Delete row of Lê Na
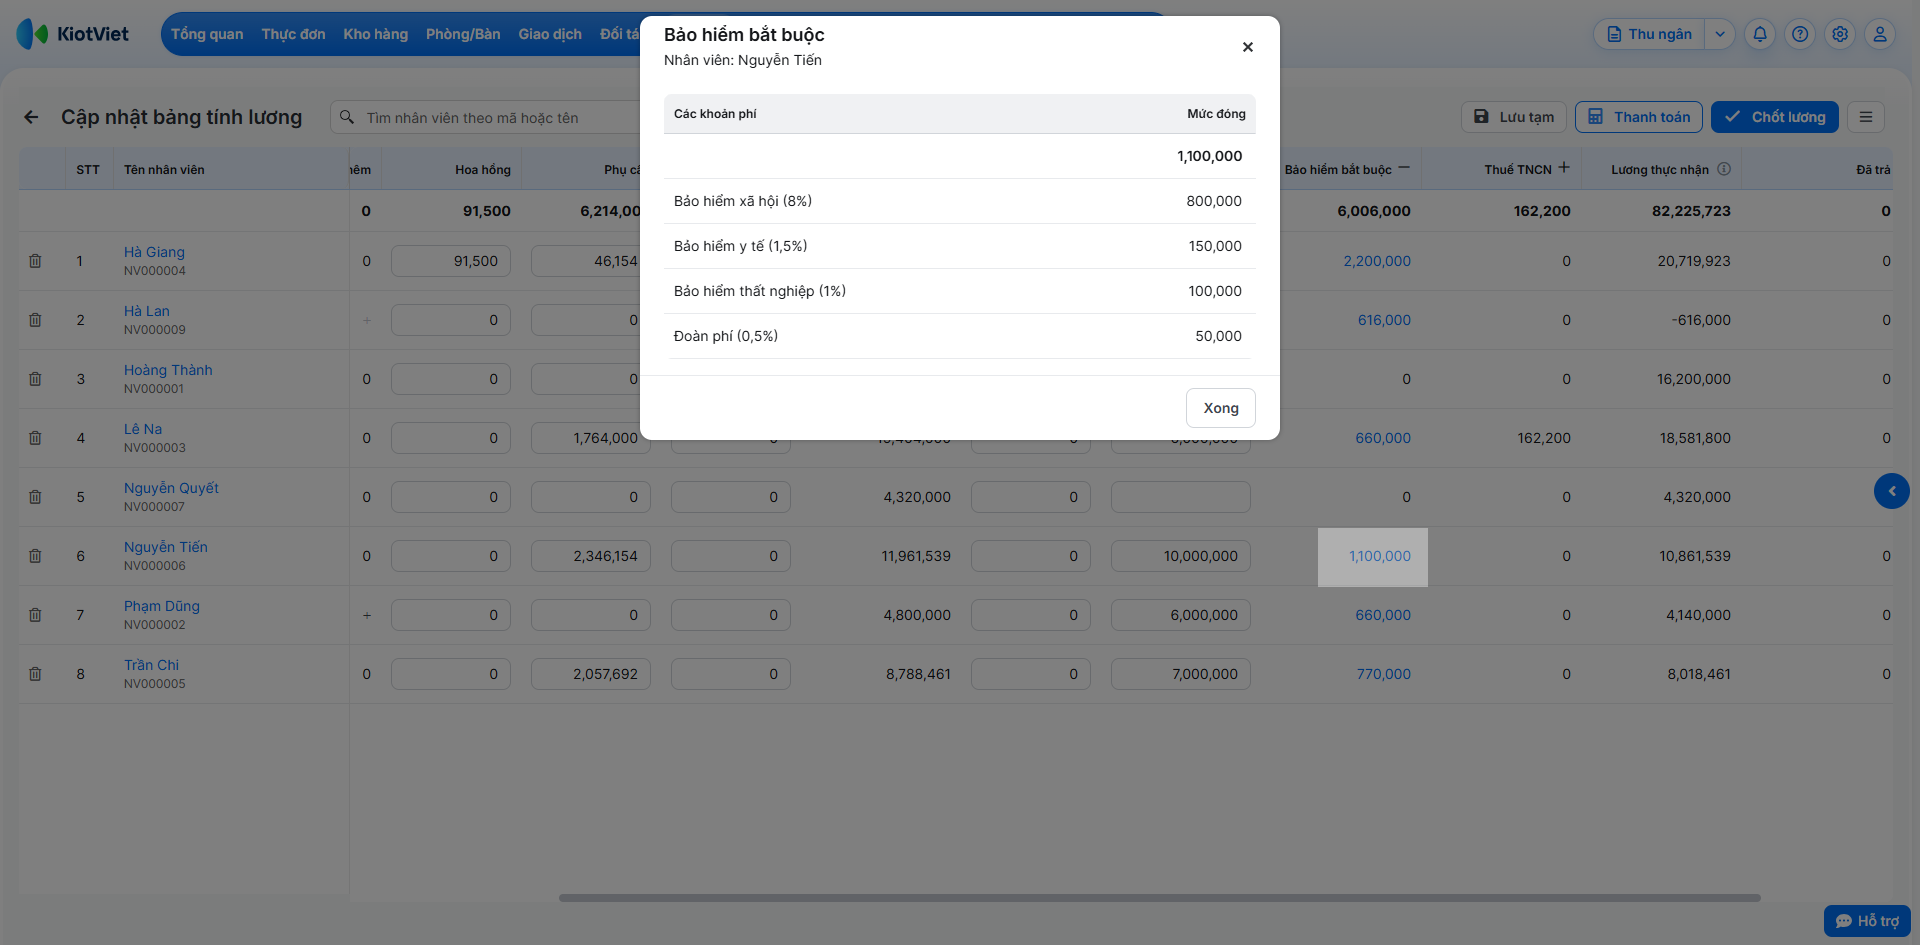 point(35,438)
